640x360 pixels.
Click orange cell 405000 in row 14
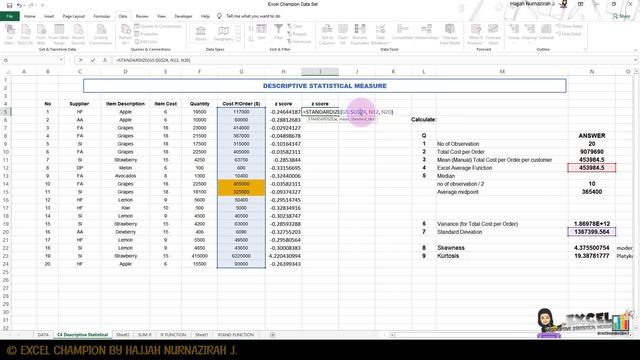[241, 184]
